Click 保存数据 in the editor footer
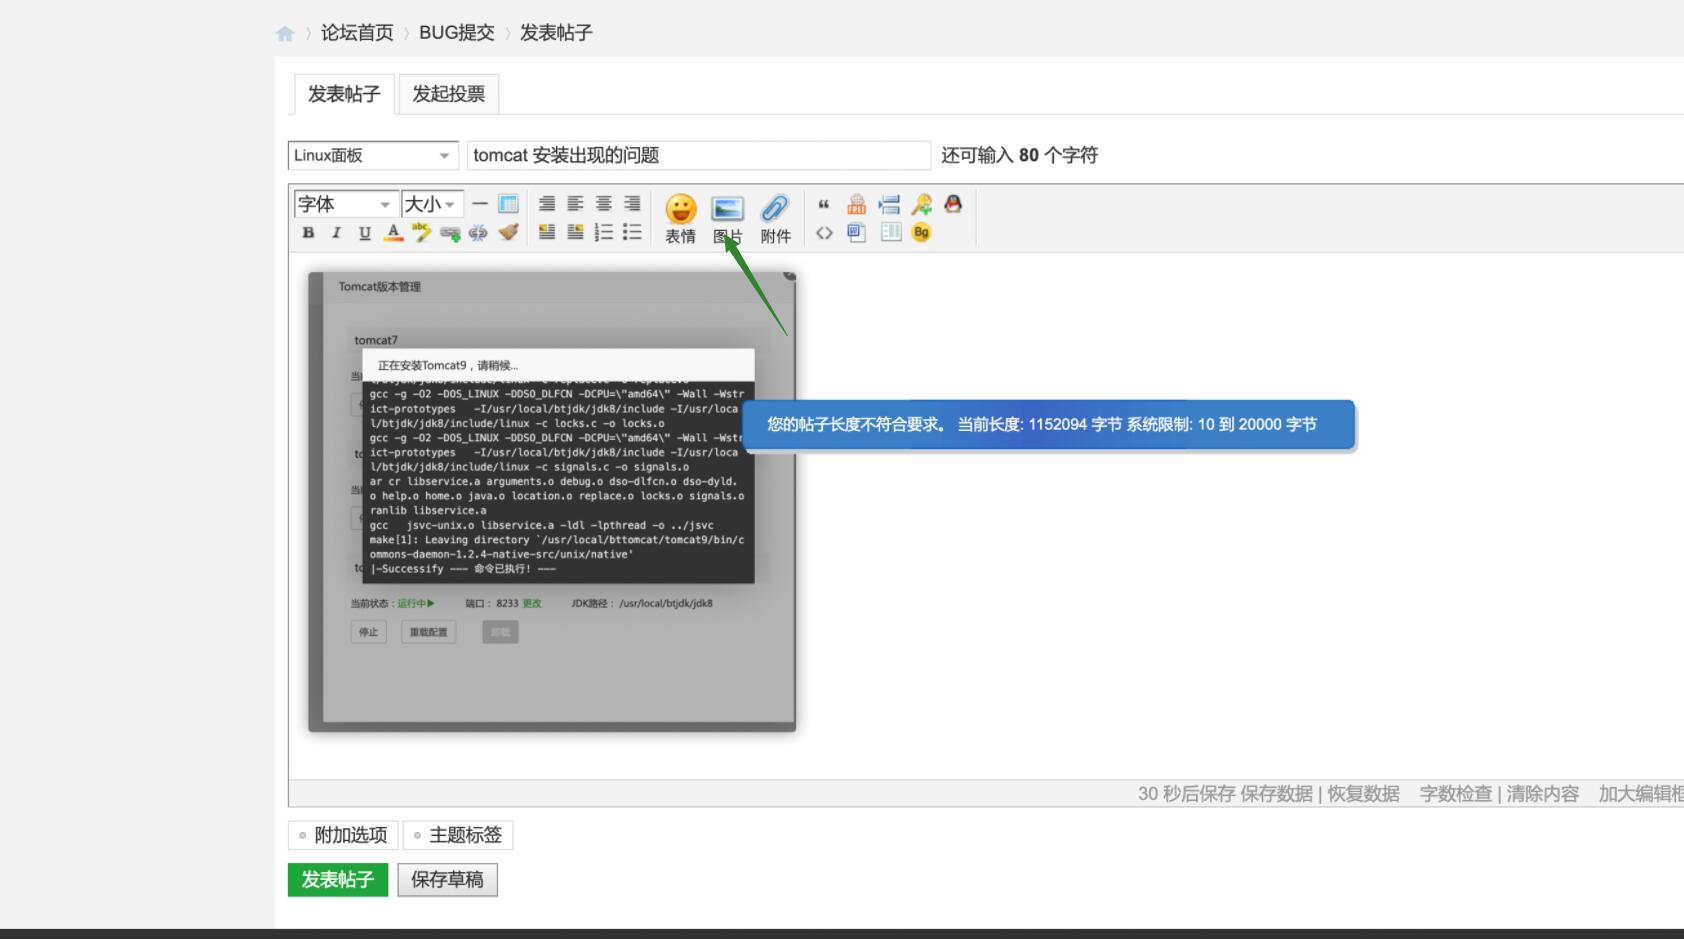This screenshot has height=939, width=1684. coord(1276,794)
